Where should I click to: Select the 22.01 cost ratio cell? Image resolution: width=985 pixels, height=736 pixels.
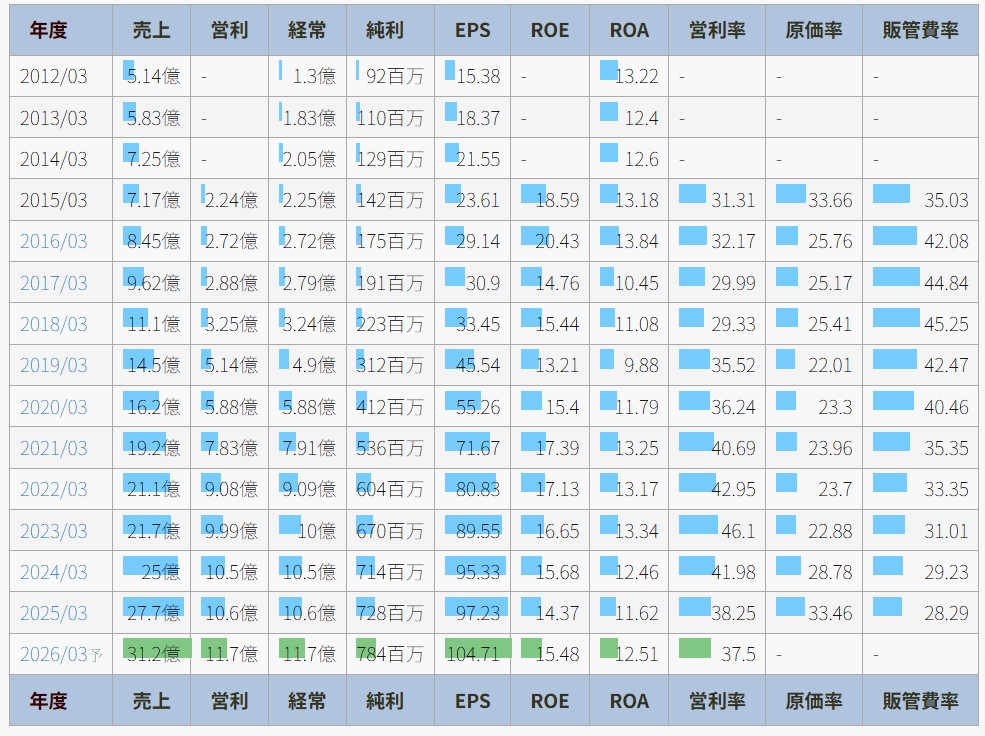(814, 365)
